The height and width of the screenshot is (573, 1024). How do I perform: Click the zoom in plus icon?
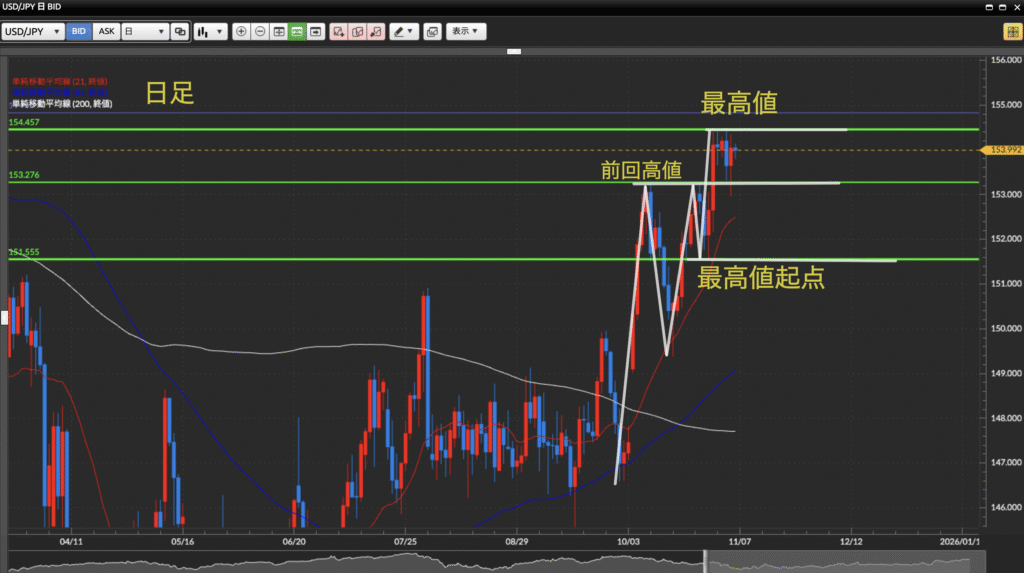241,32
